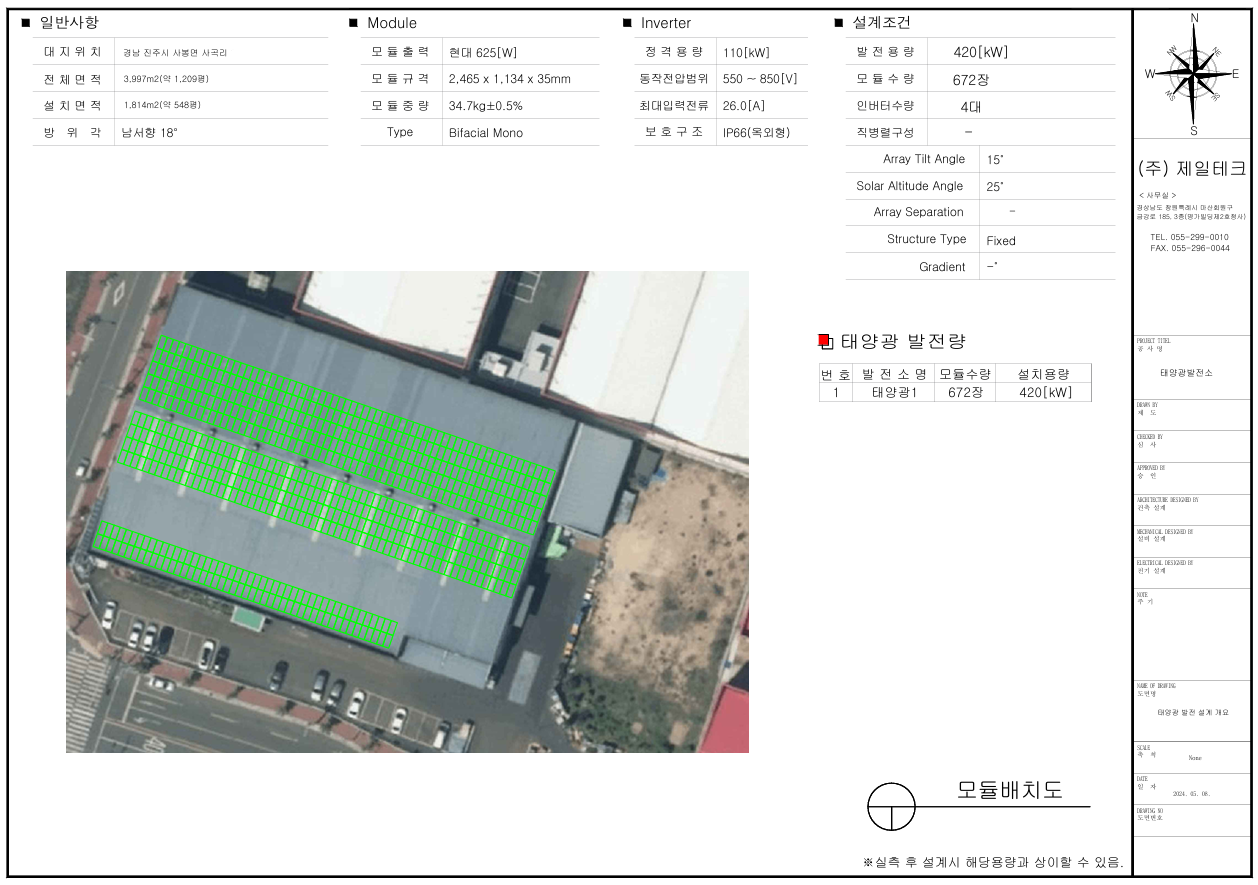Click the TEL. 055-299-0010 phone number
The image size is (1258, 885).
1189,237
